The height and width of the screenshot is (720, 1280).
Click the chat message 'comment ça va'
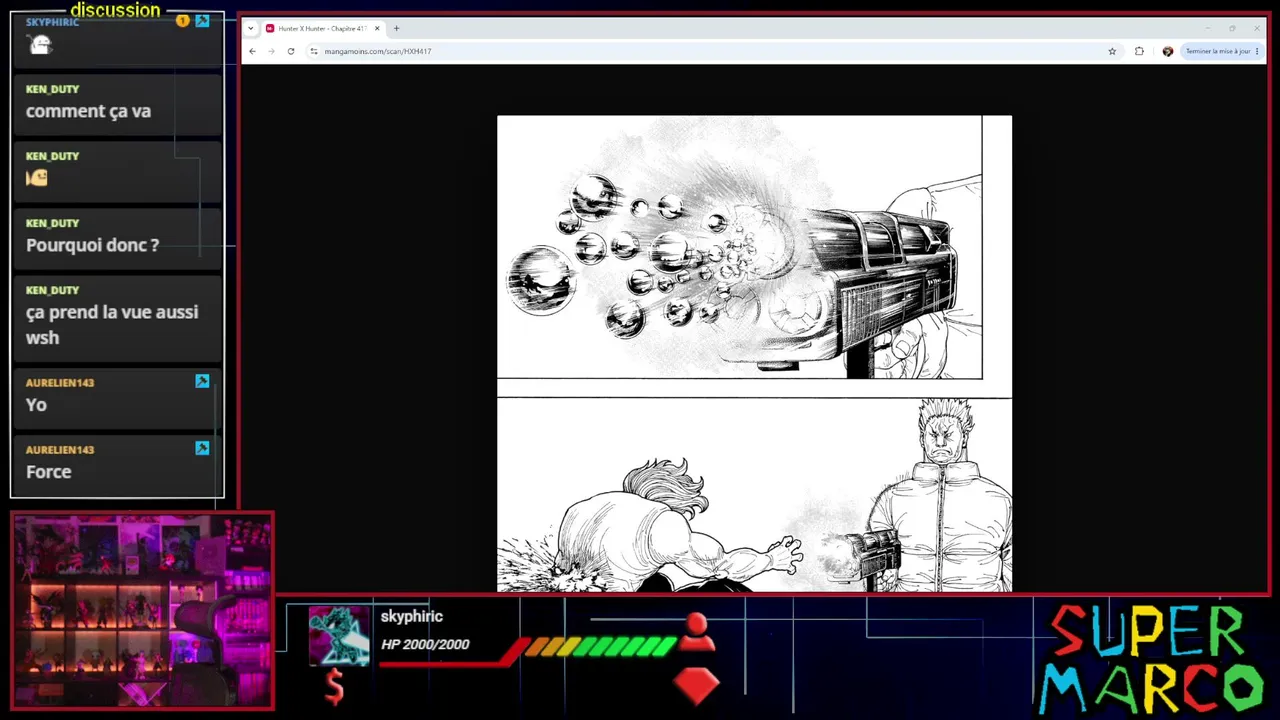point(88,111)
